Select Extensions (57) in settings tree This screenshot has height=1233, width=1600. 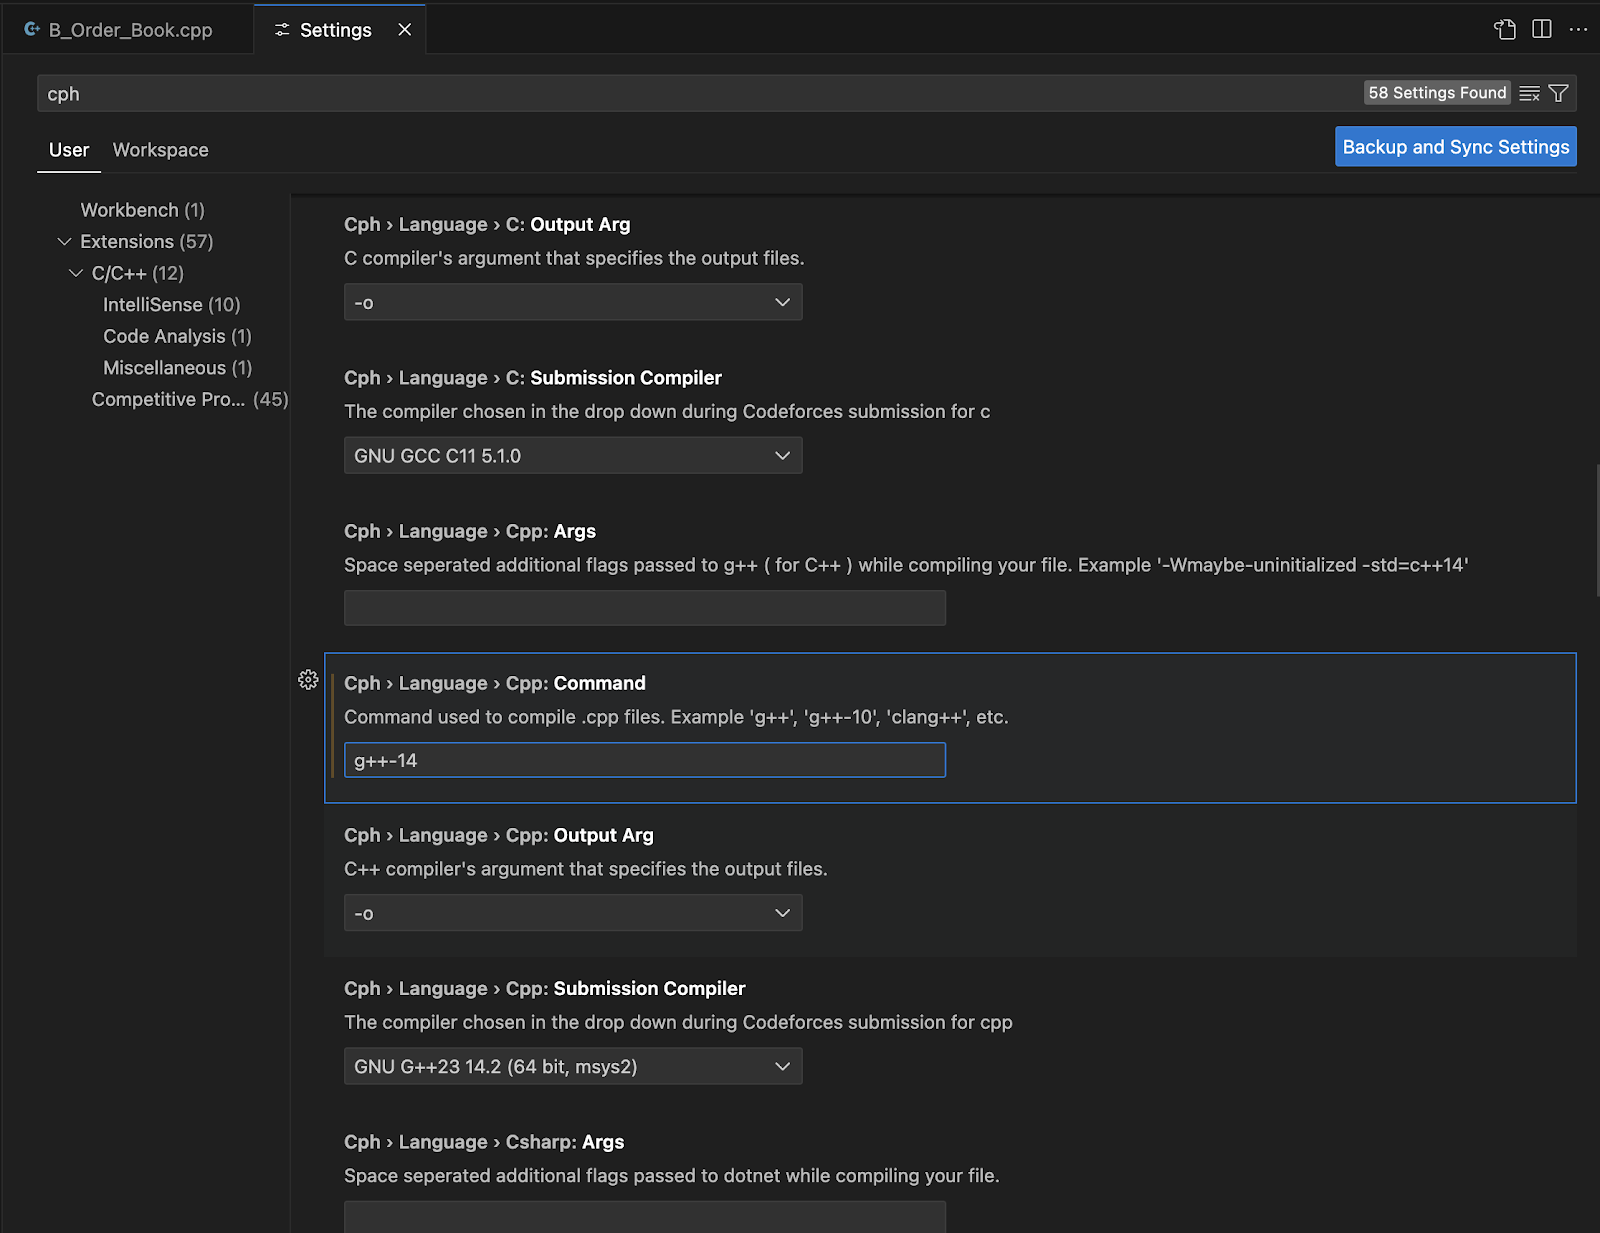click(x=147, y=241)
